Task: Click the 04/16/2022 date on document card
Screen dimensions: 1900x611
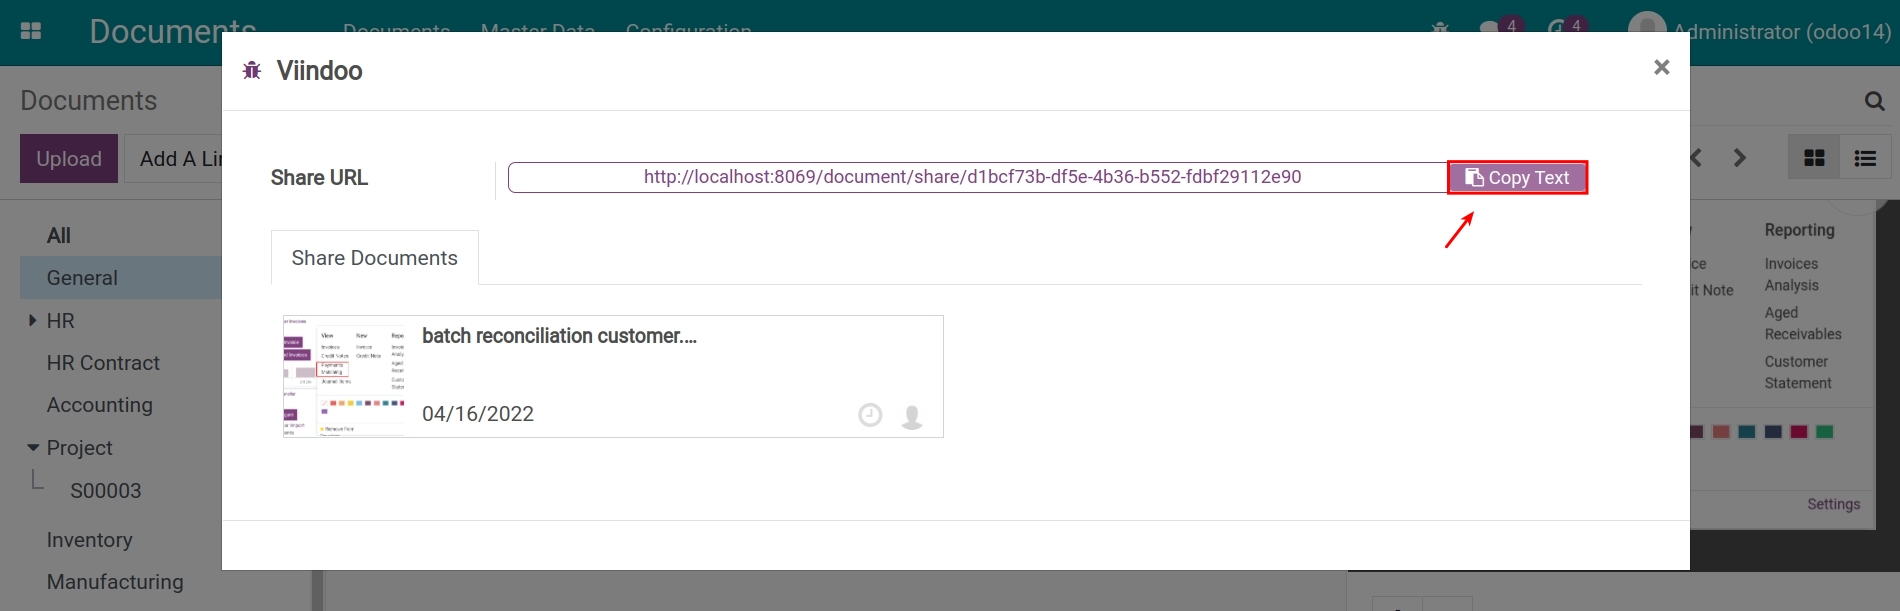Action: click(478, 414)
